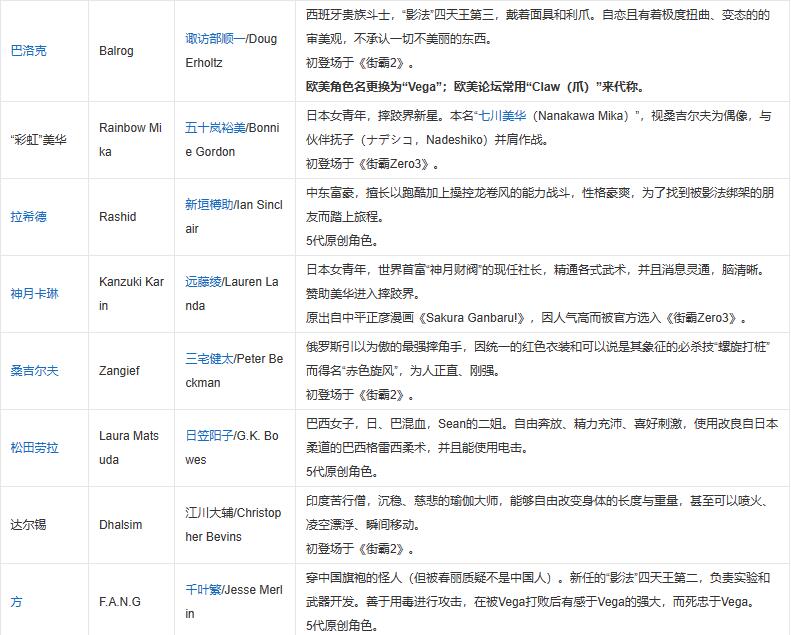The width and height of the screenshot is (791, 635).
Task: Open the 拉希德 character page link
Action: coord(28,217)
